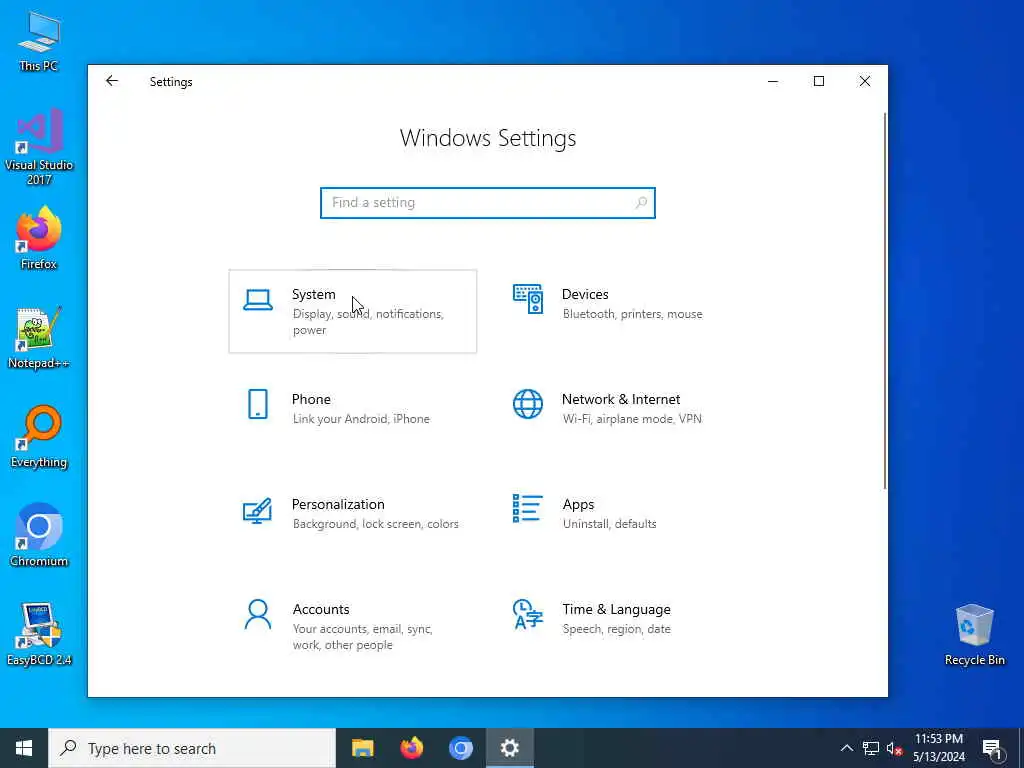Go back using the Settings back arrow
1024x768 pixels.
click(x=112, y=81)
